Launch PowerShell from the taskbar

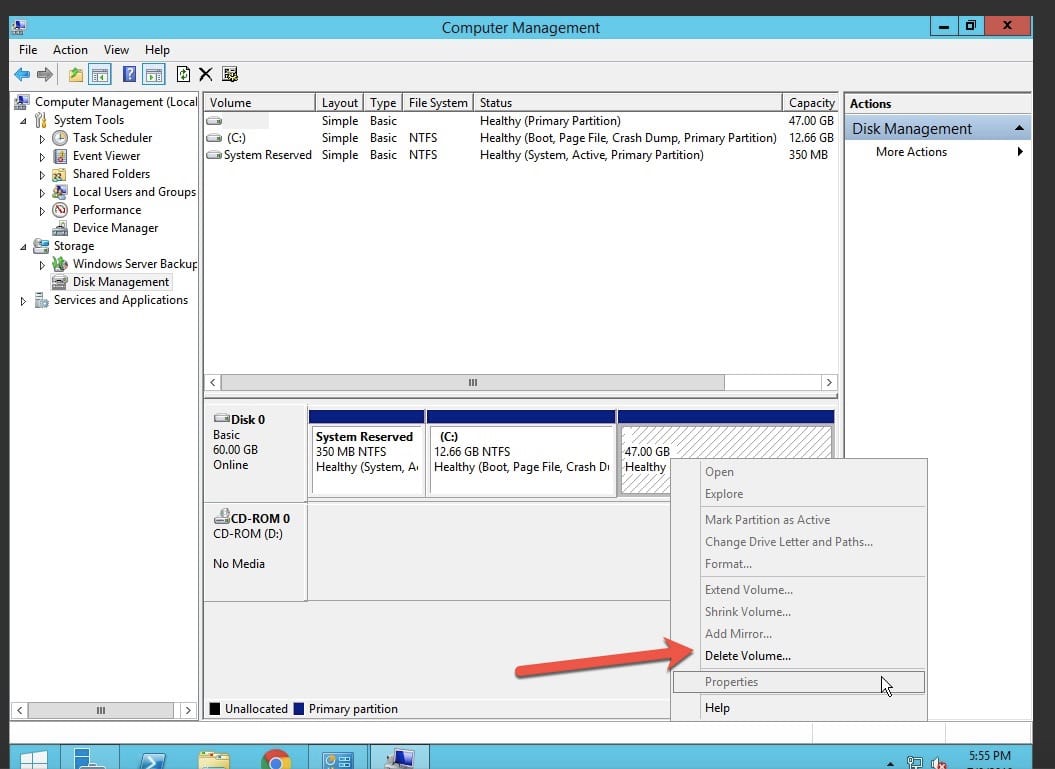click(152, 760)
